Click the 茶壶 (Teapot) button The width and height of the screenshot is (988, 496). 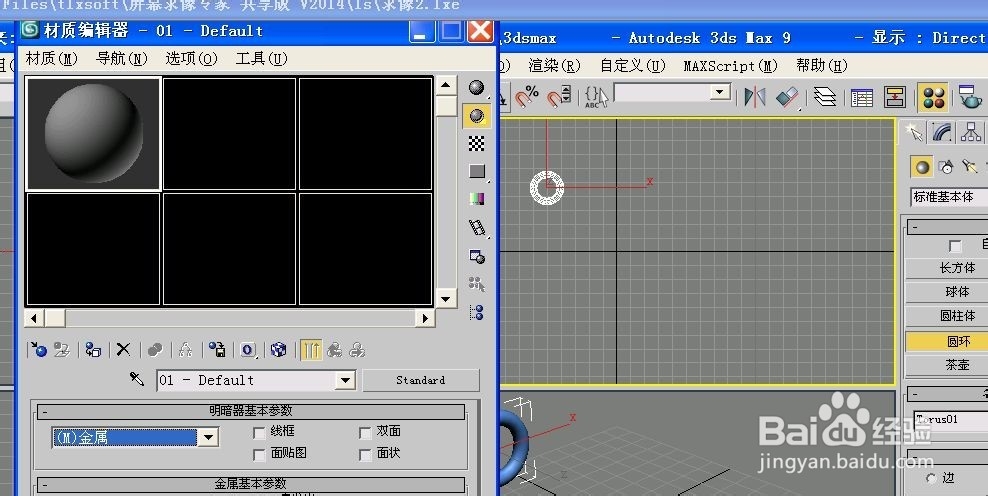pos(947,365)
